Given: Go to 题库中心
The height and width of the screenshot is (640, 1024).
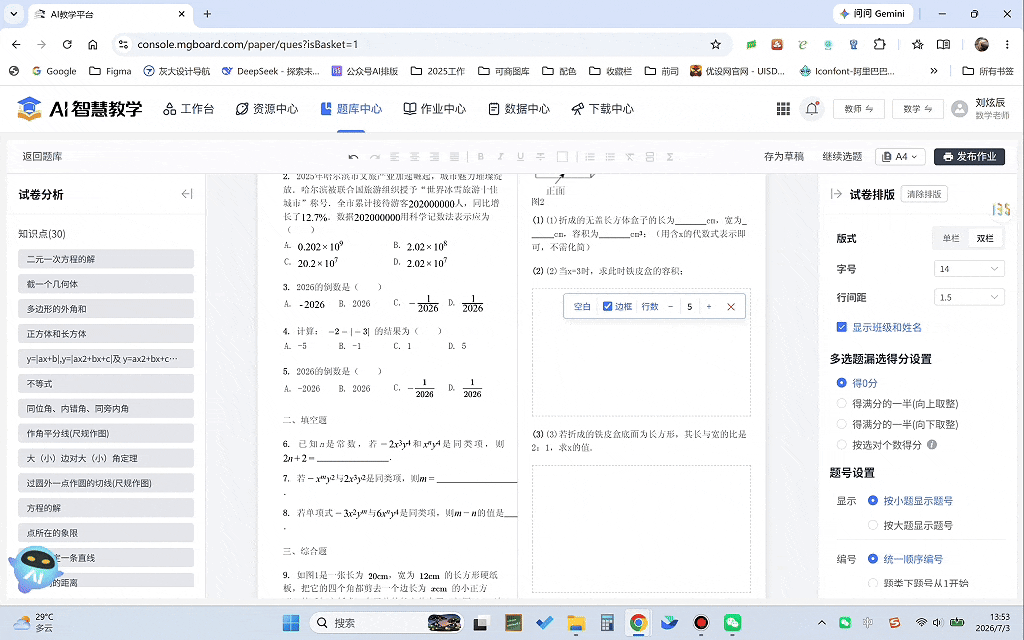Looking at the screenshot, I should pos(351,109).
